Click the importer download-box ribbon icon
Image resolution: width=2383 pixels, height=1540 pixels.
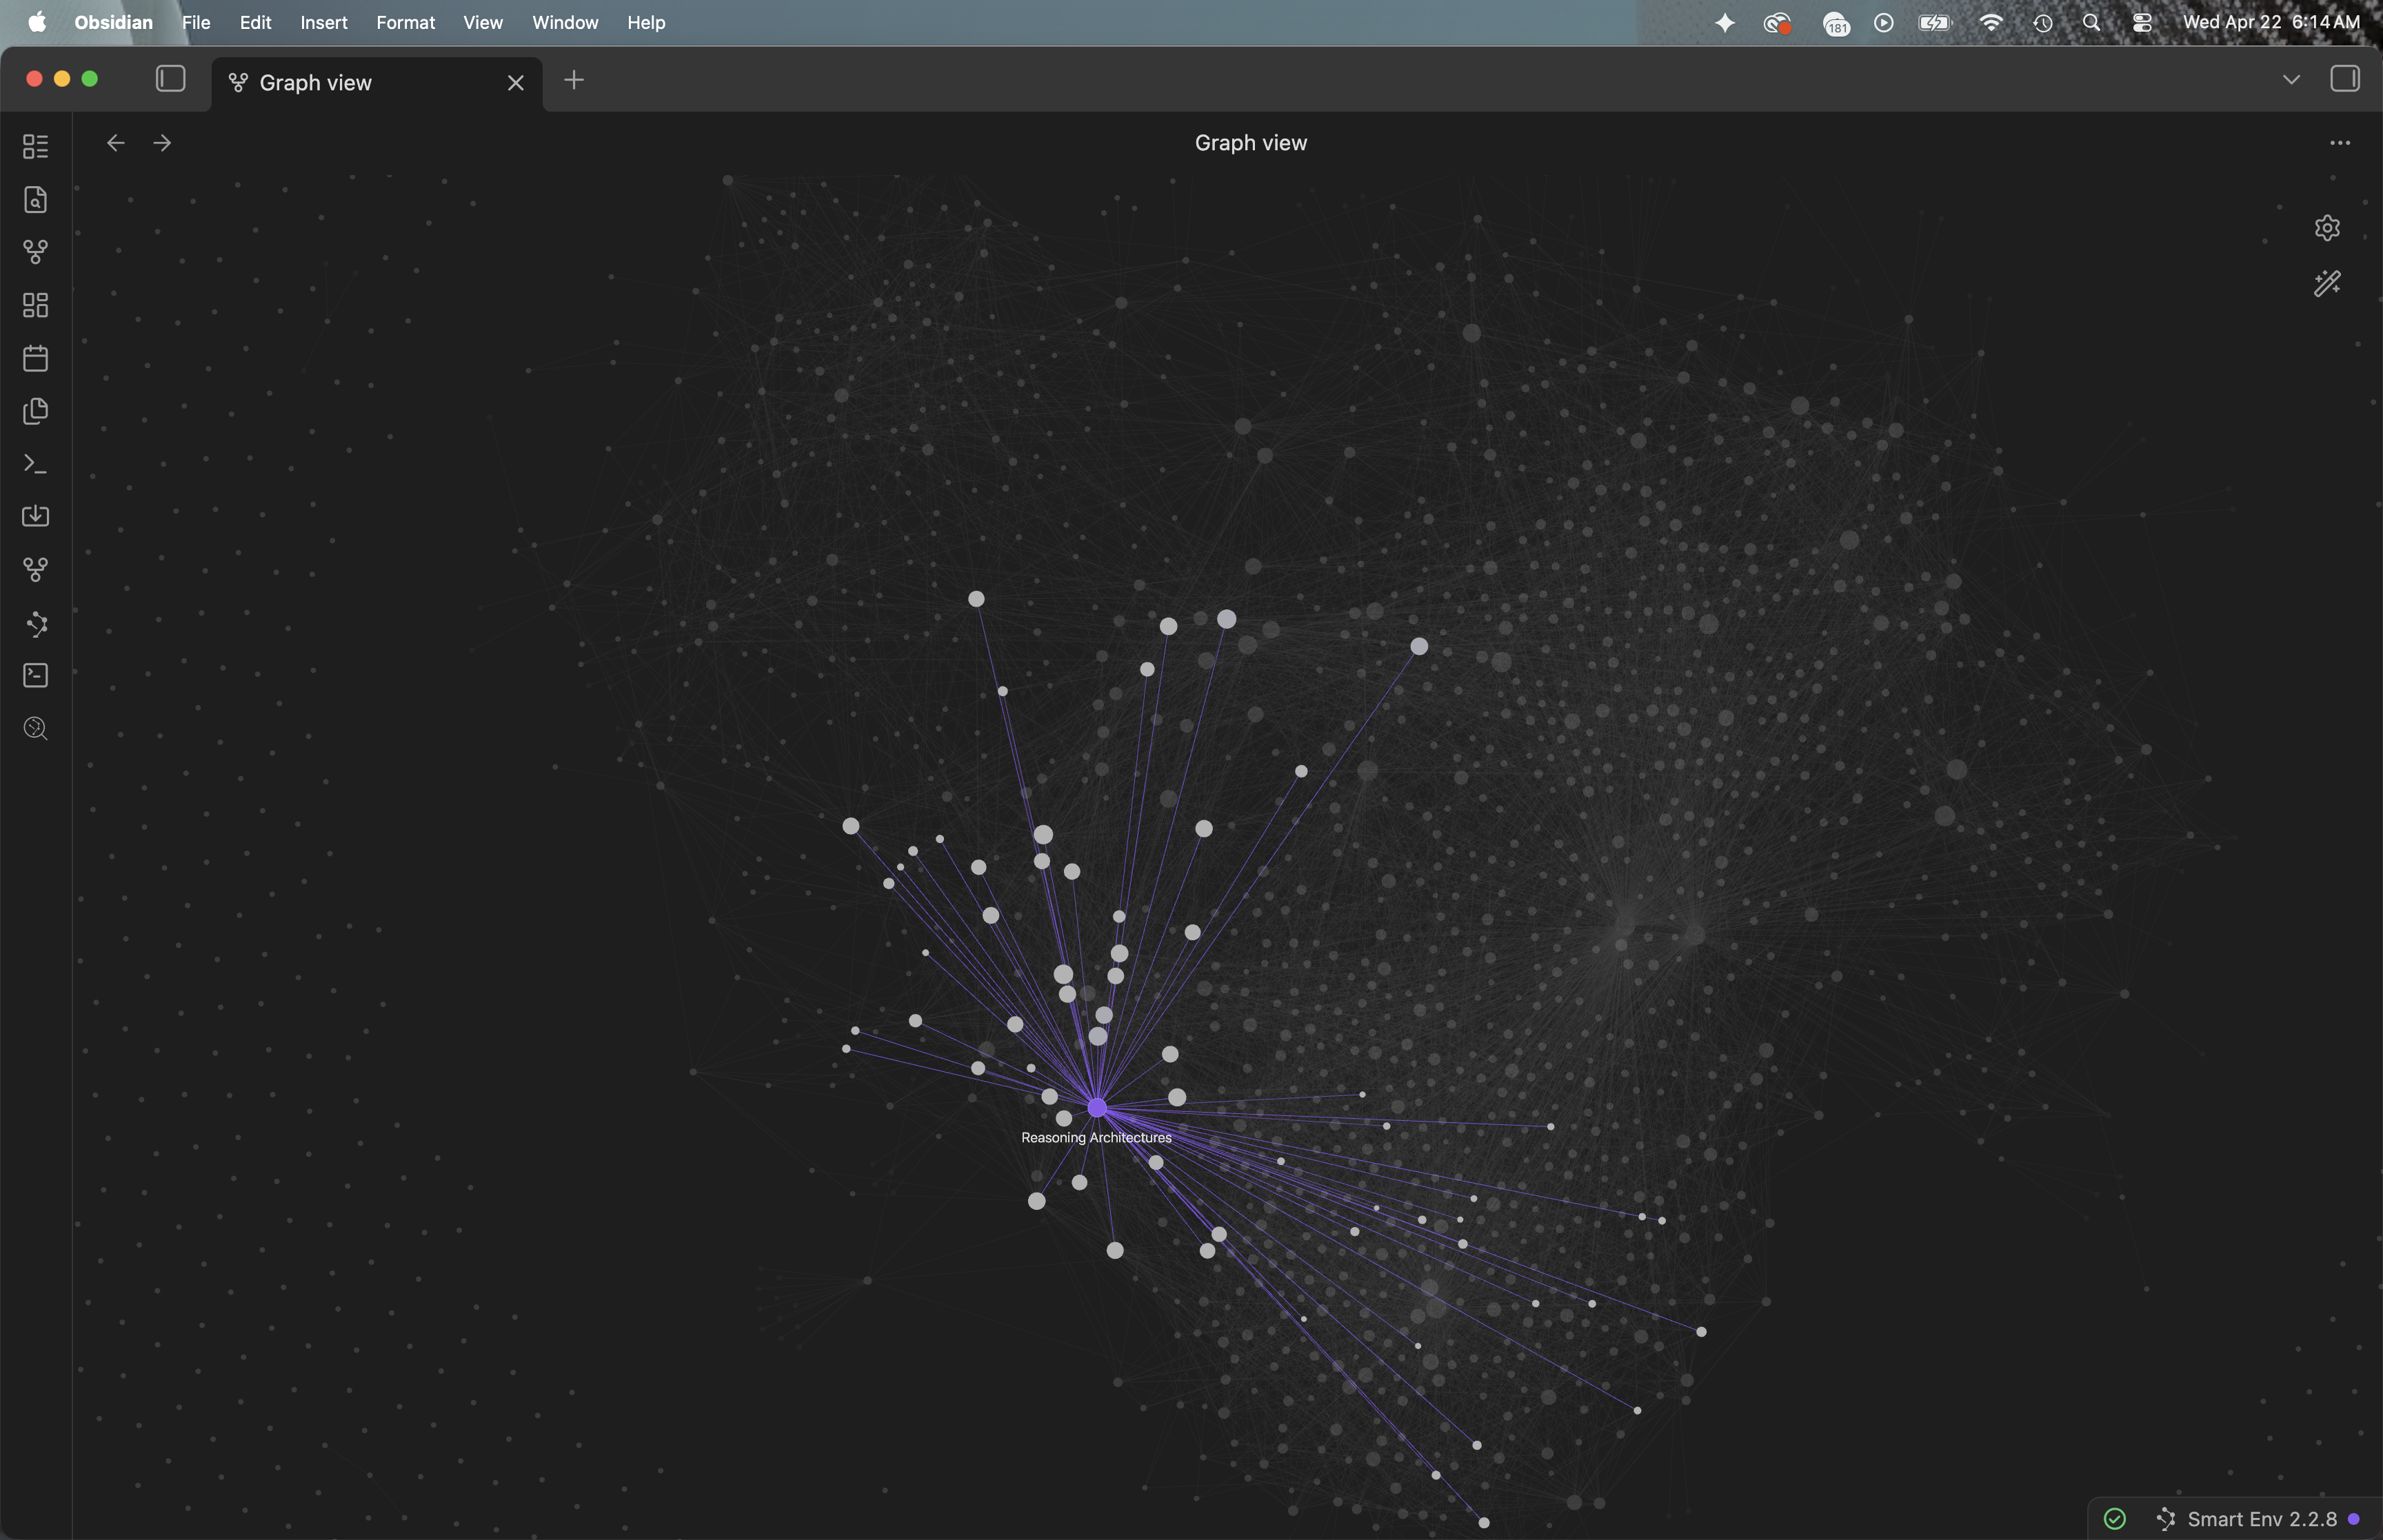pos(36,516)
